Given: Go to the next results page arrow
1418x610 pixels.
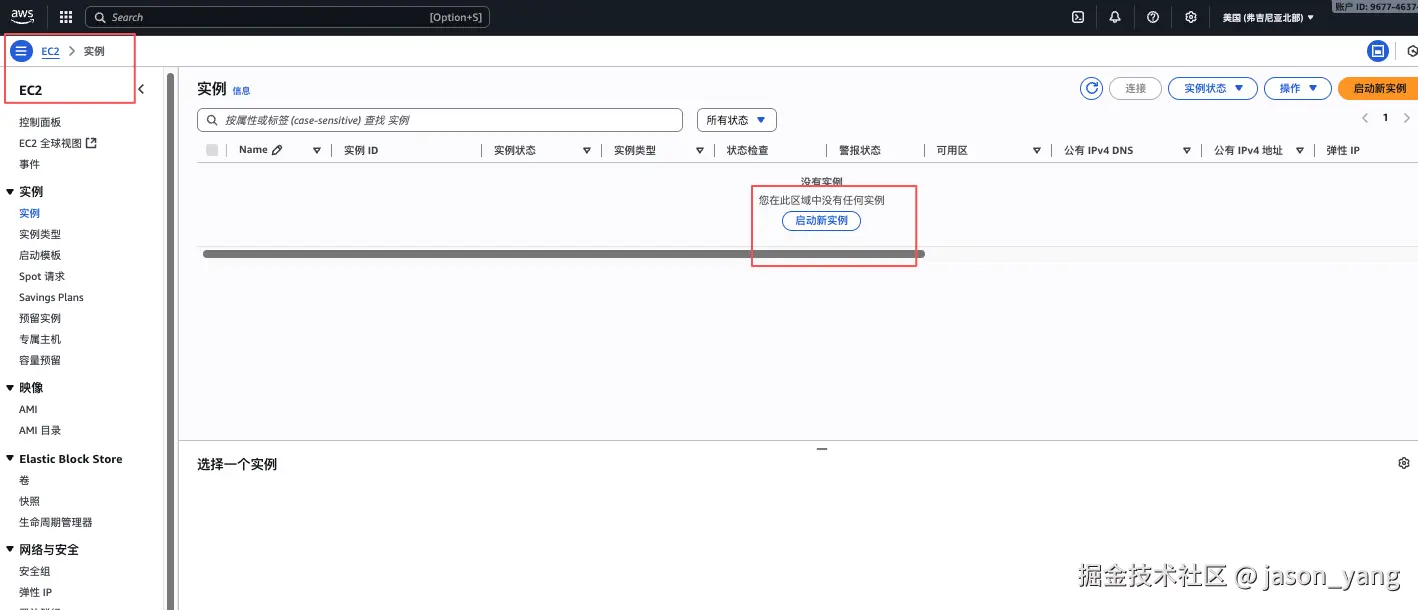Looking at the screenshot, I should 1407,118.
